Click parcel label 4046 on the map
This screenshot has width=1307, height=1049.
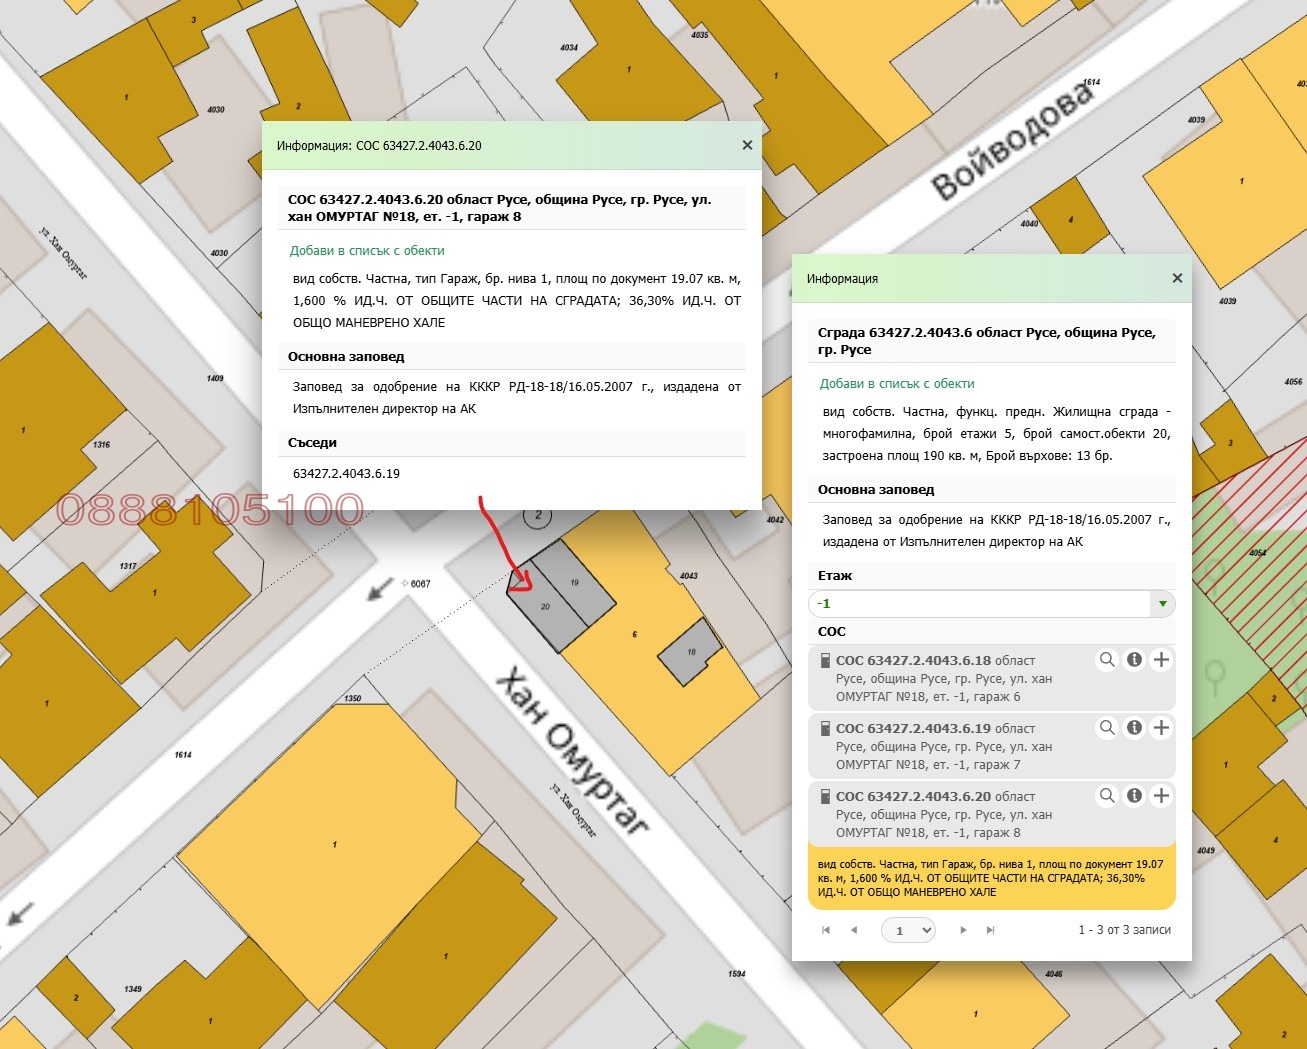pos(1054,973)
